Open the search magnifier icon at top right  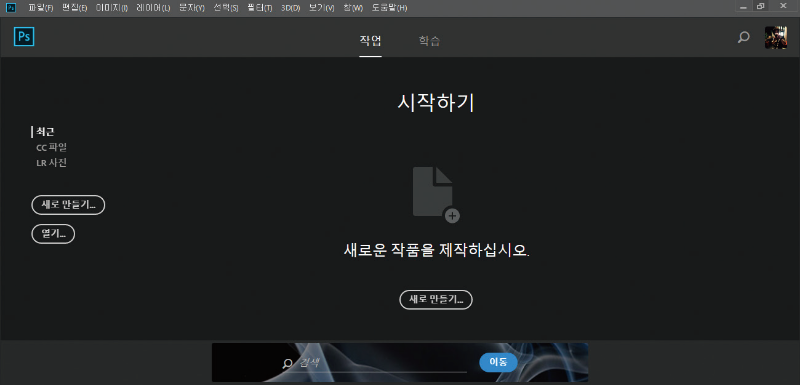pos(744,37)
